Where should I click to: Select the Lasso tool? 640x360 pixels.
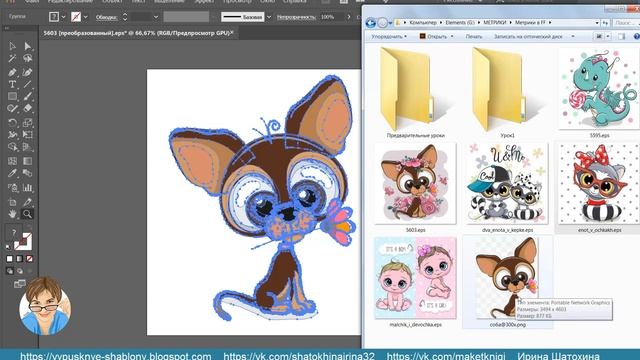pyautogui.click(x=27, y=58)
